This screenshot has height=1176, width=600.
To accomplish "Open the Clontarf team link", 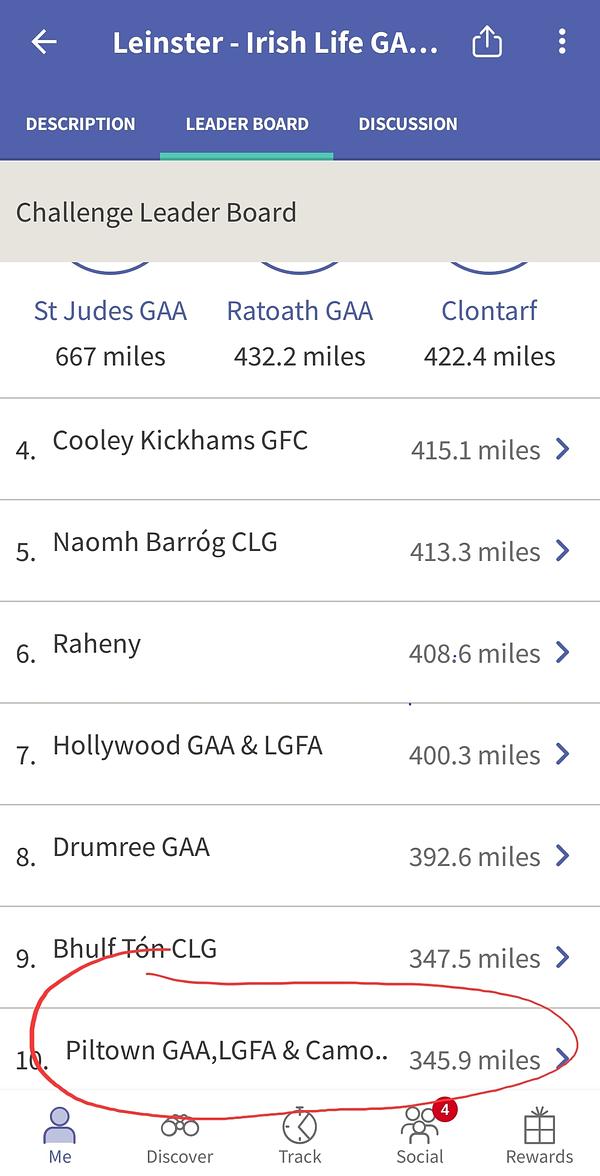I will tap(489, 311).
